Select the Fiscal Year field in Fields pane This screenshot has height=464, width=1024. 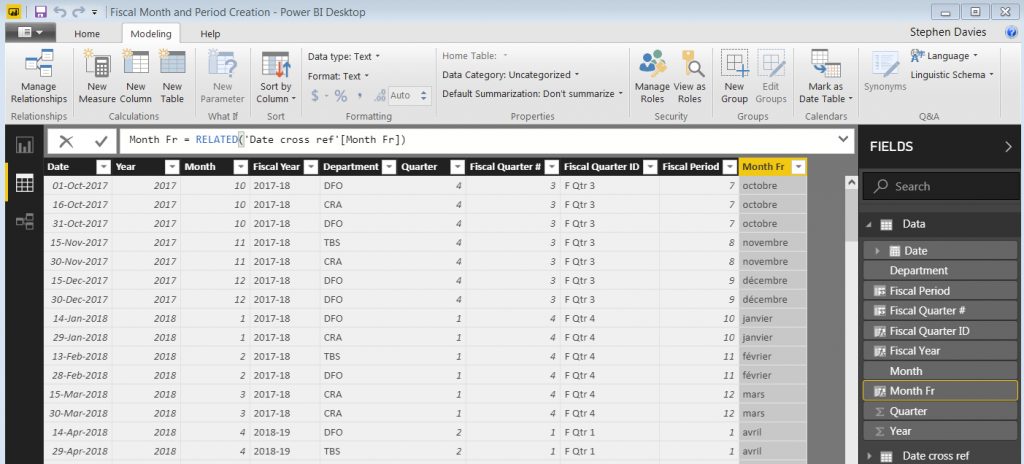[915, 351]
